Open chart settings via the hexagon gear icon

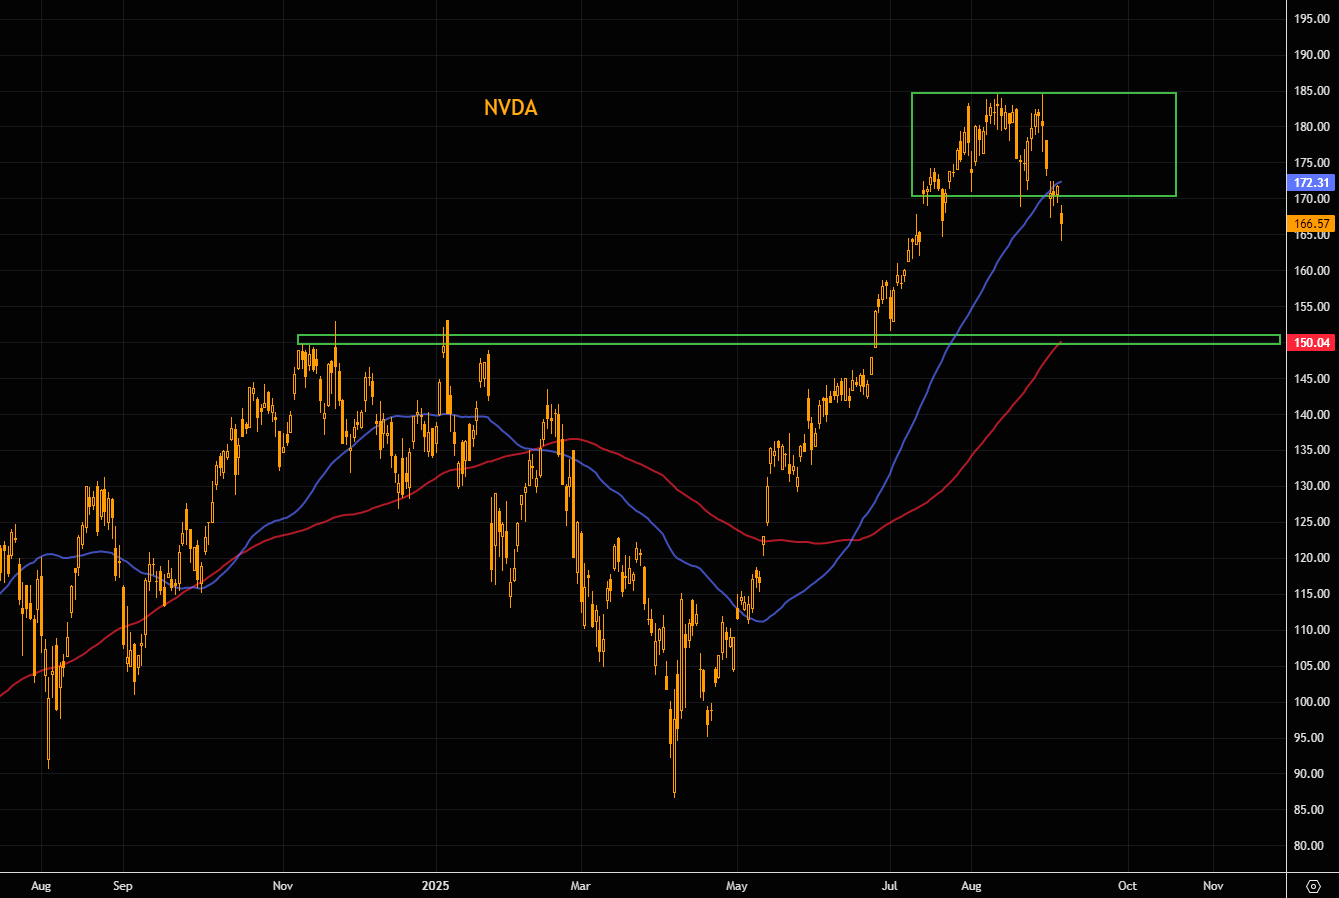(1314, 886)
